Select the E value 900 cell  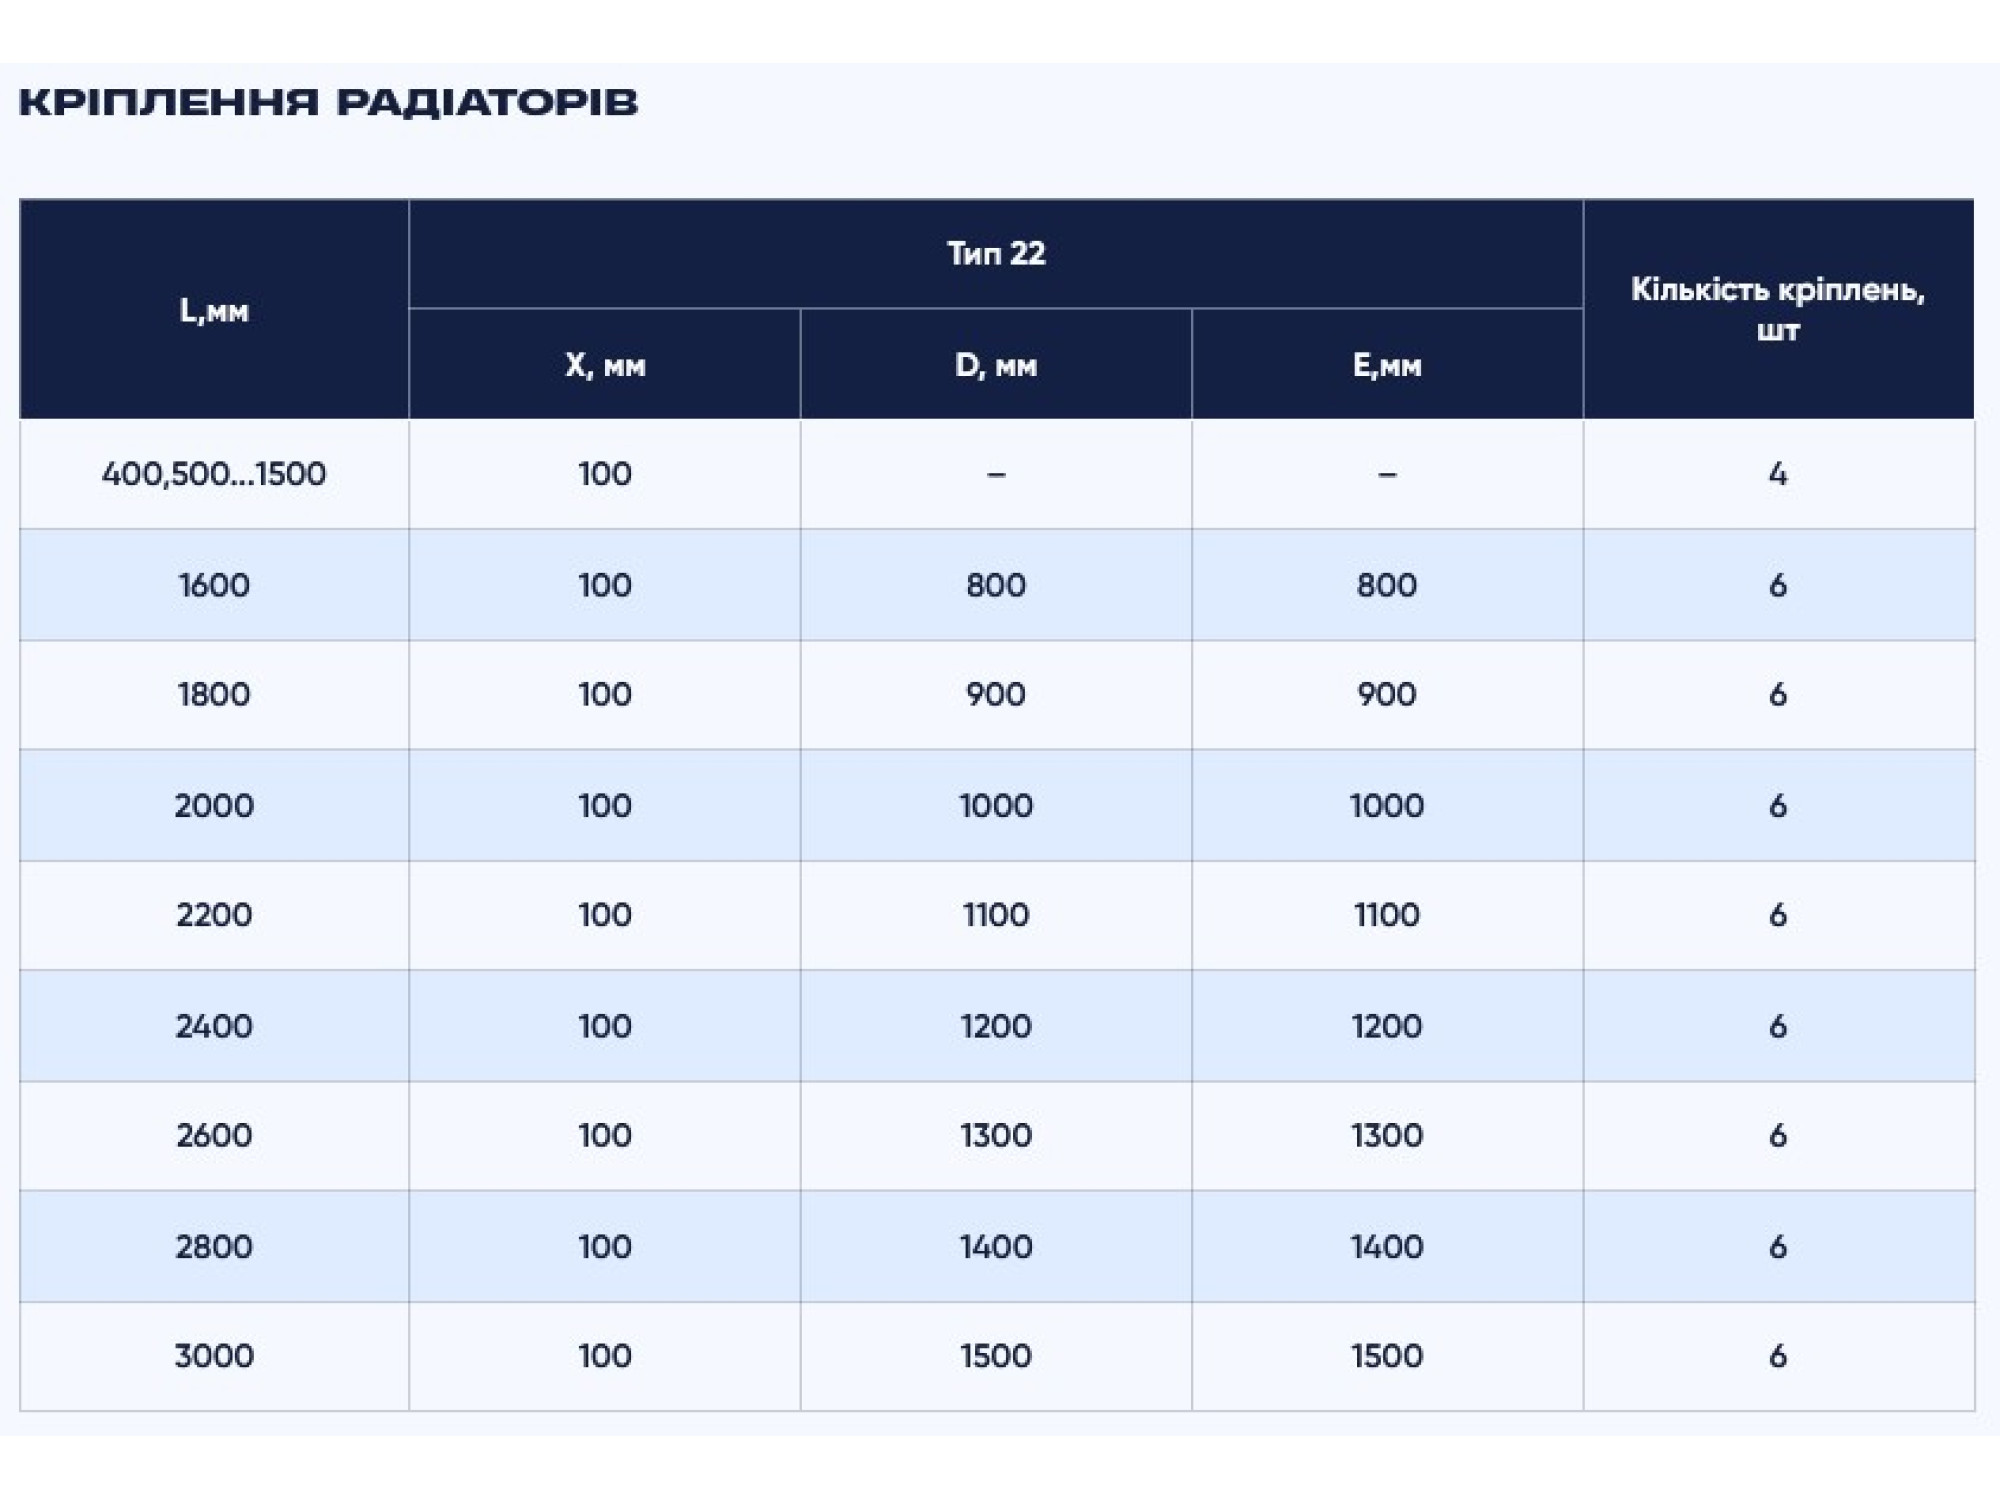pos(1387,695)
